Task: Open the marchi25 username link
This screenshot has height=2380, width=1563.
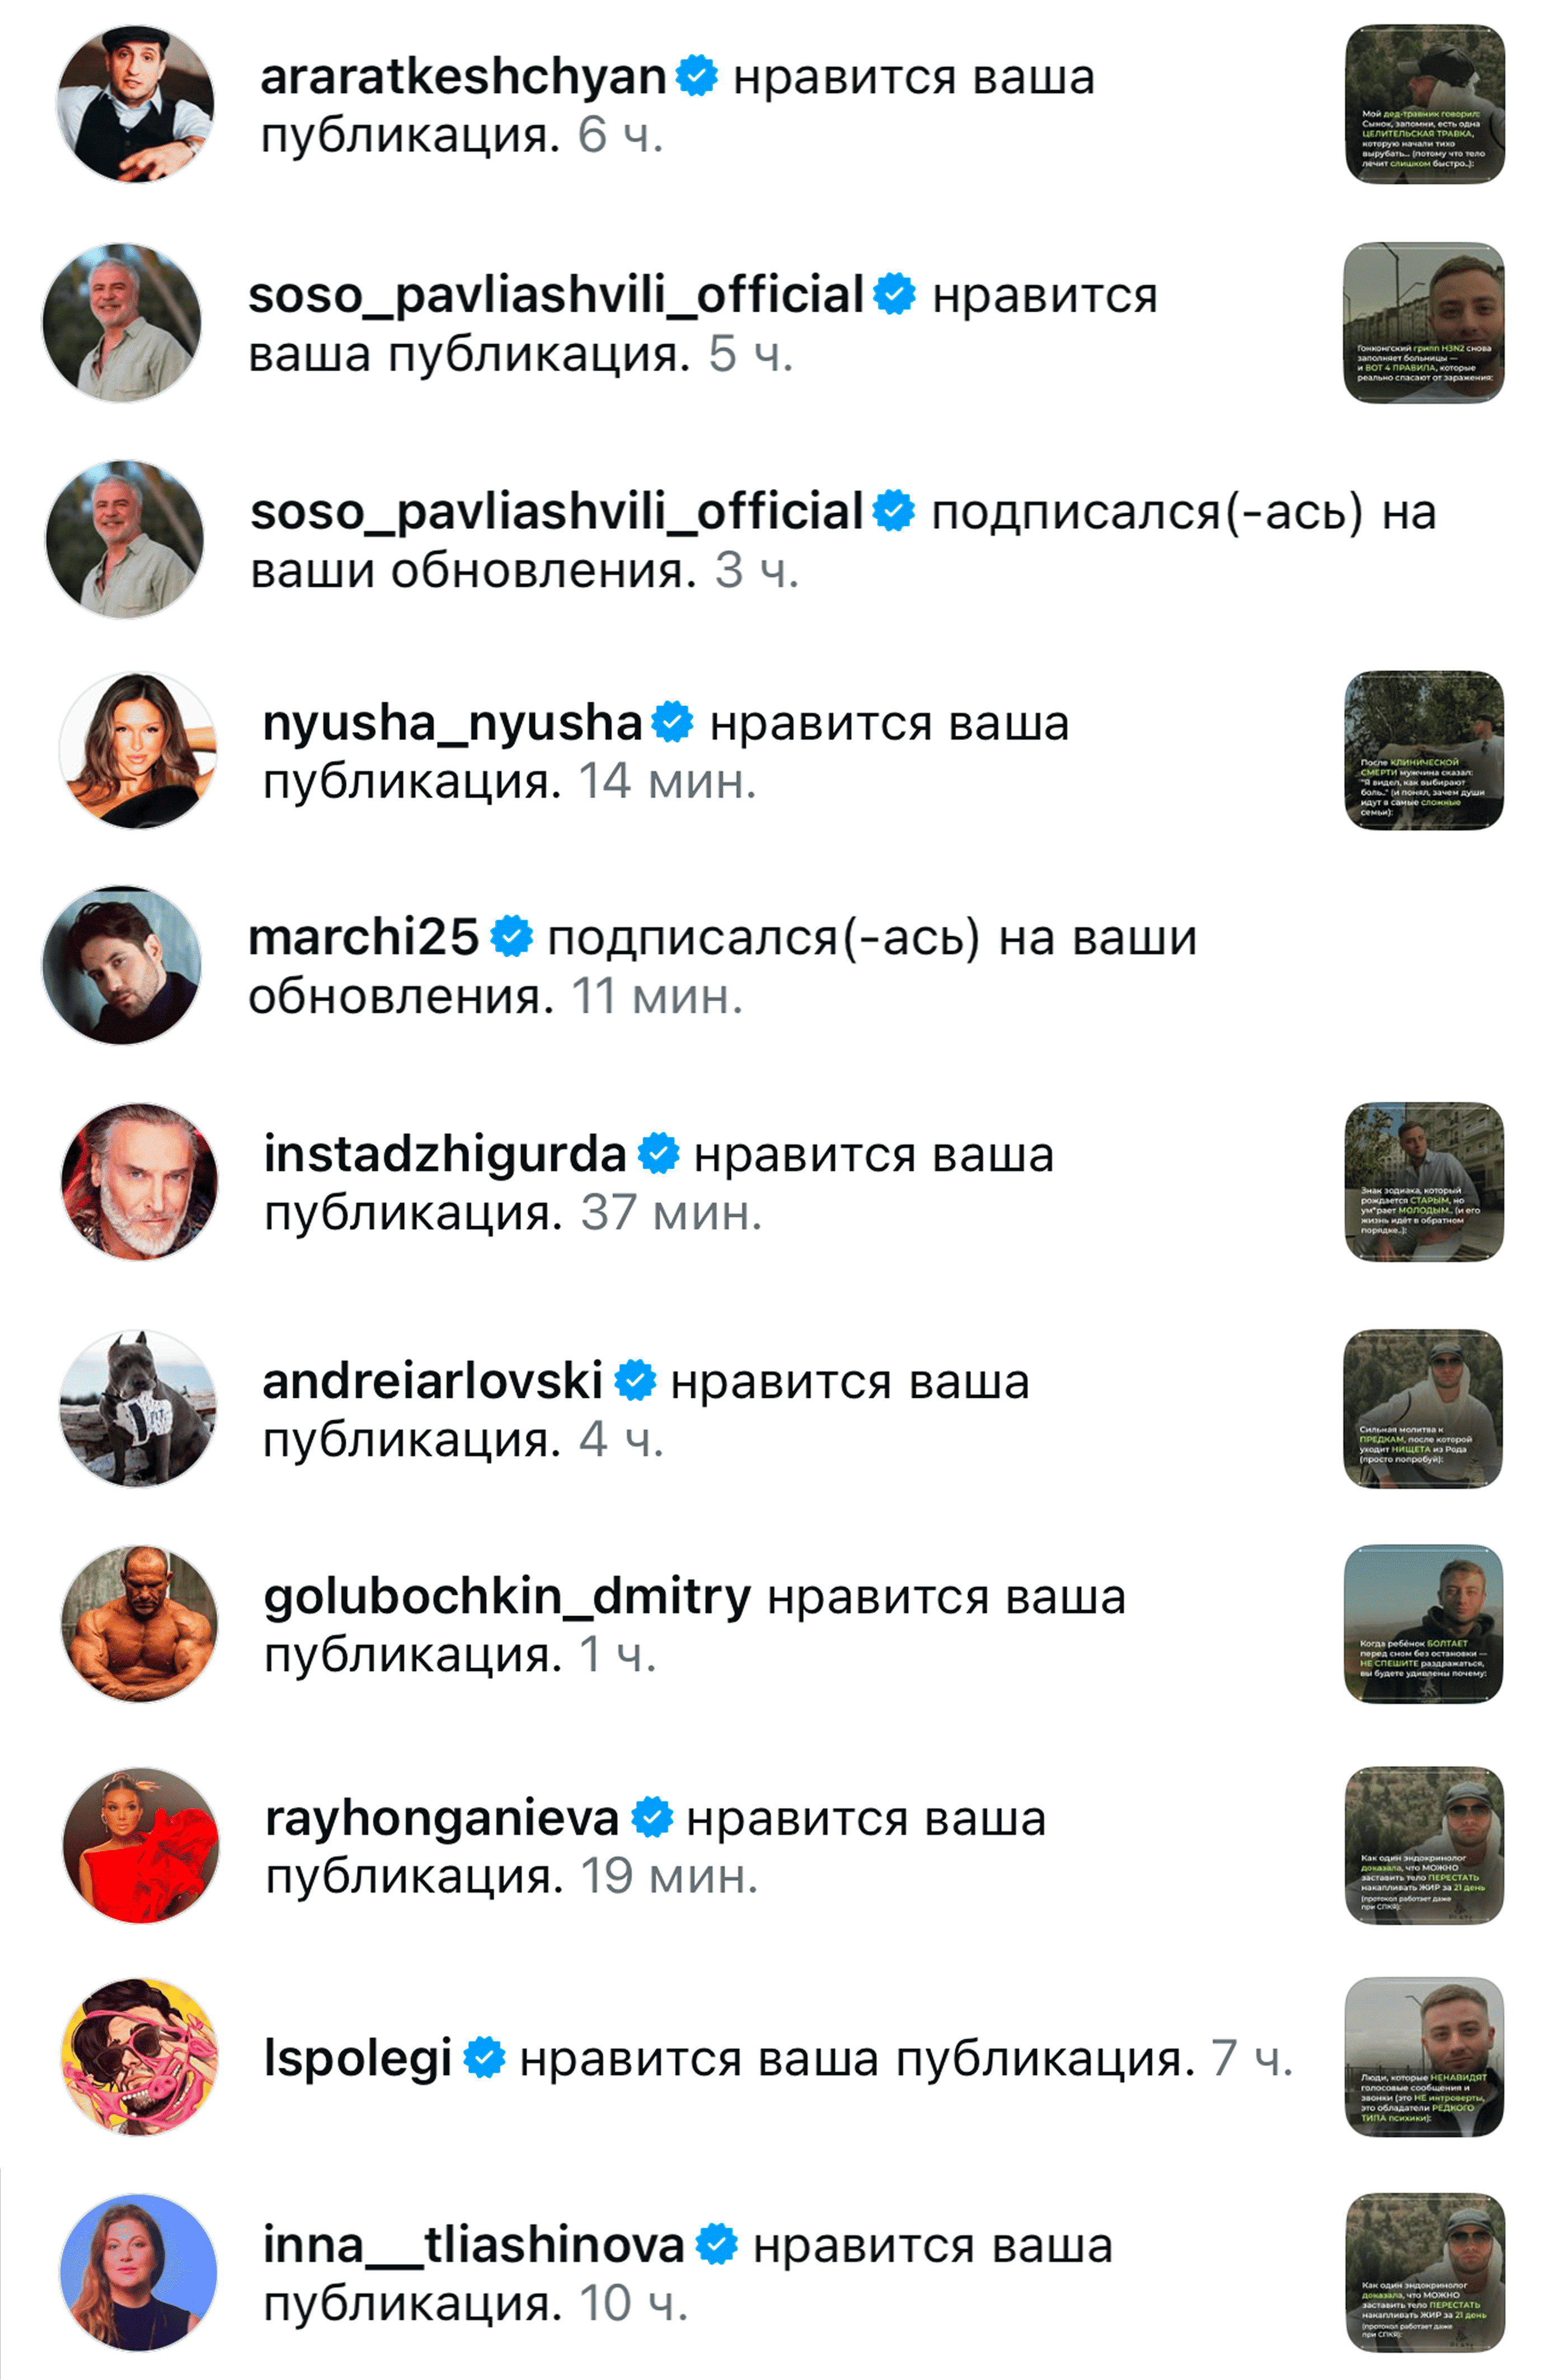Action: (x=364, y=938)
